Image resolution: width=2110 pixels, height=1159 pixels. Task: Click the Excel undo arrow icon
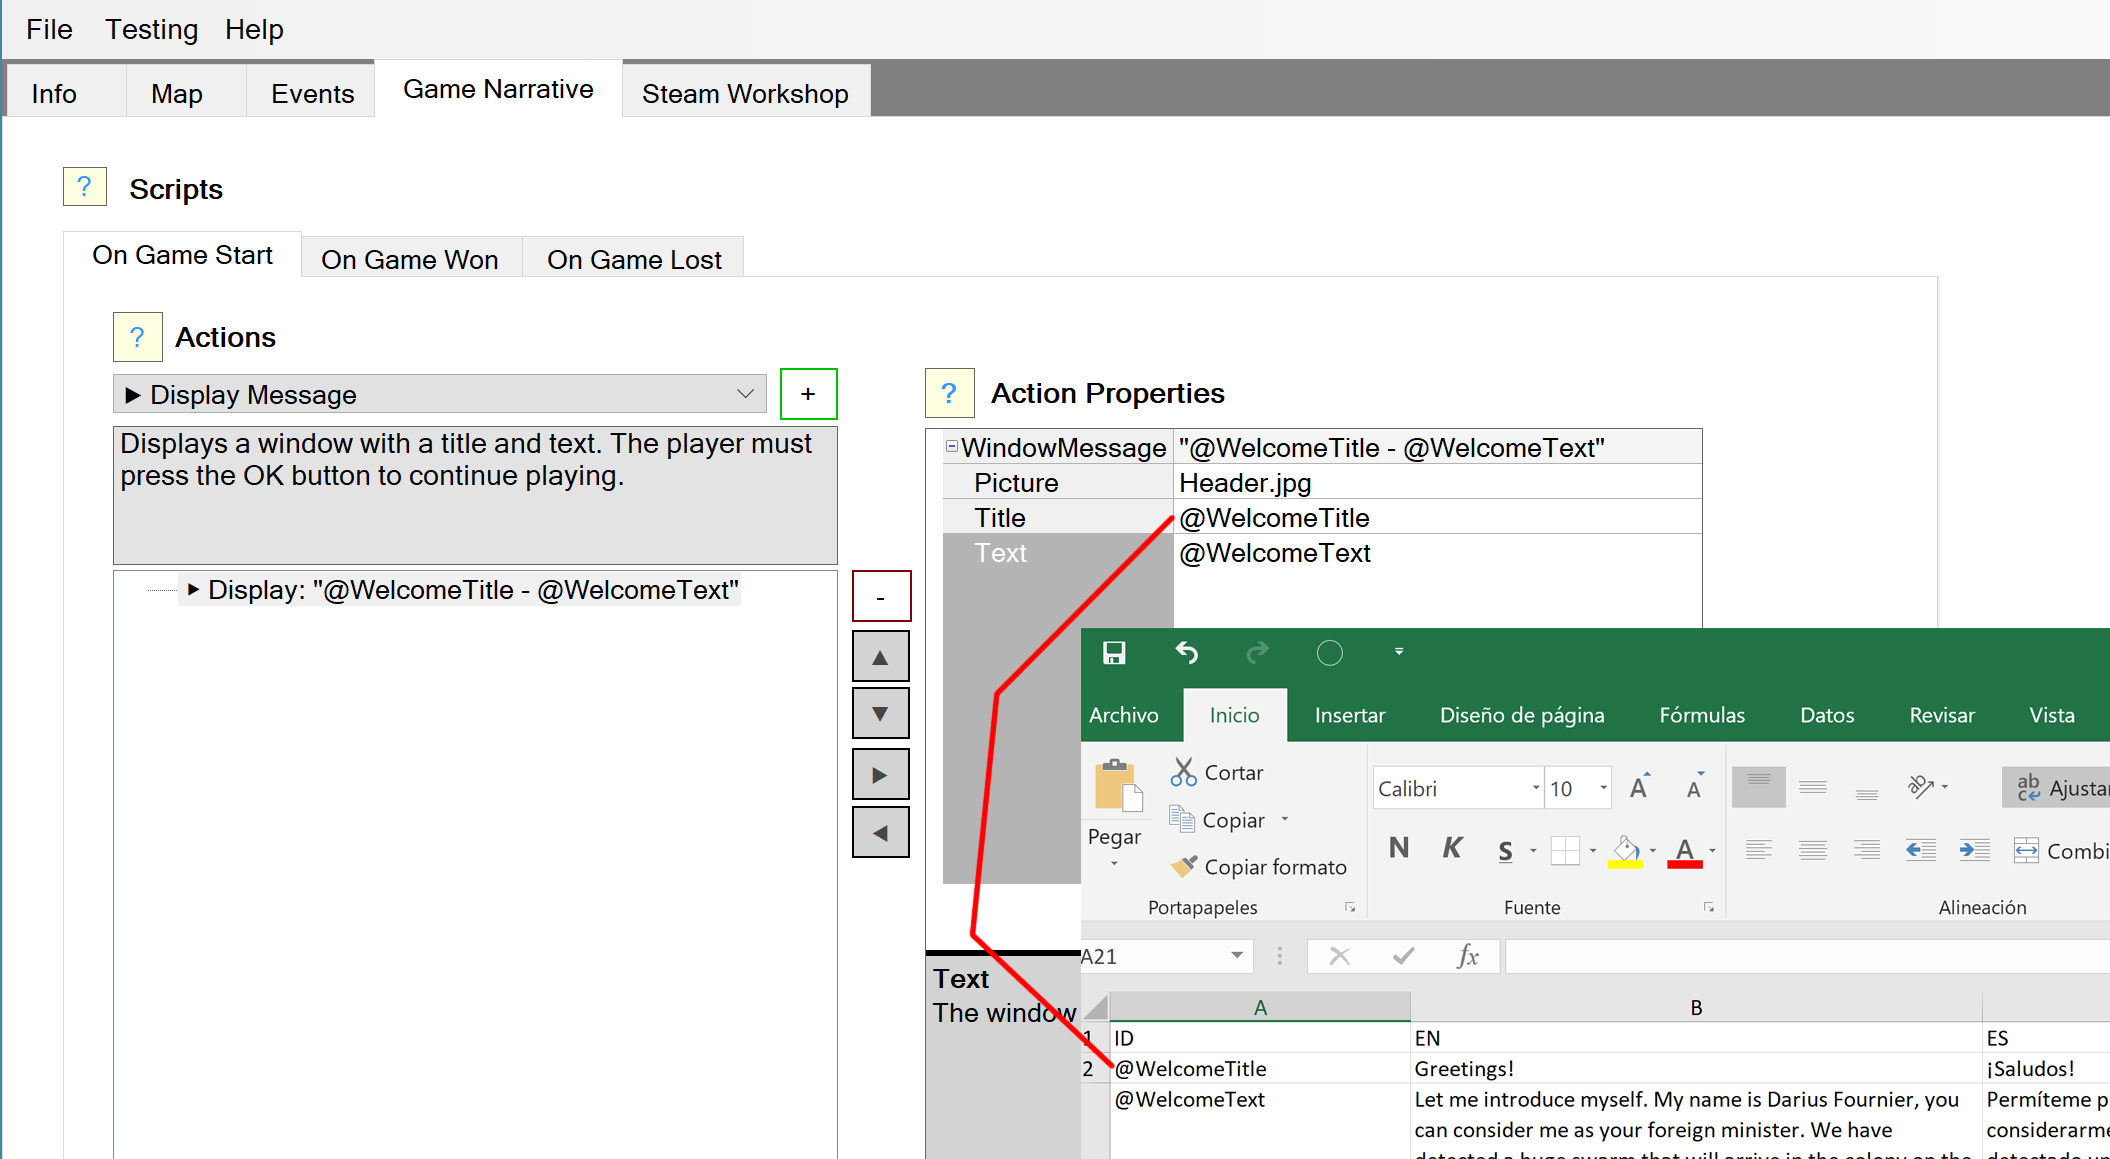pos(1186,654)
